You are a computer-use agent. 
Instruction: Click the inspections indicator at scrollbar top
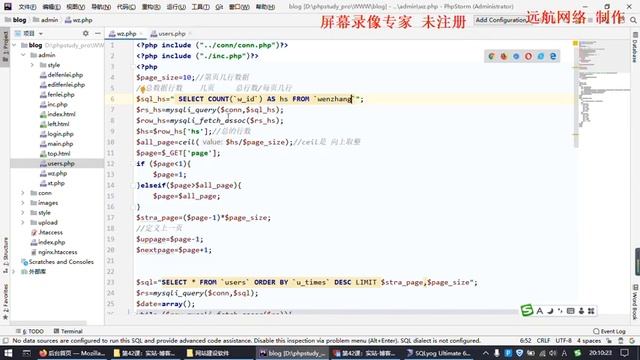tap(576, 43)
